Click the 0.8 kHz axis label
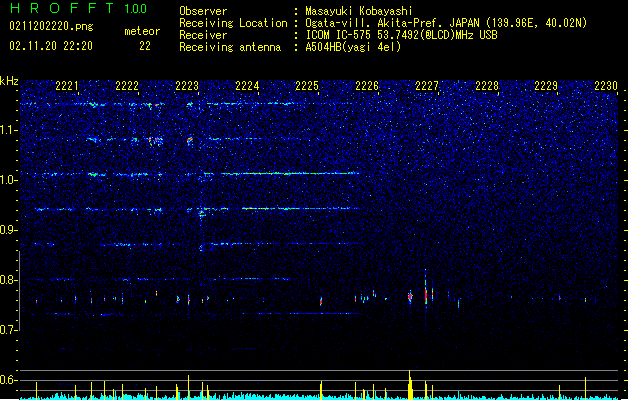The image size is (629, 400). (x=8, y=280)
